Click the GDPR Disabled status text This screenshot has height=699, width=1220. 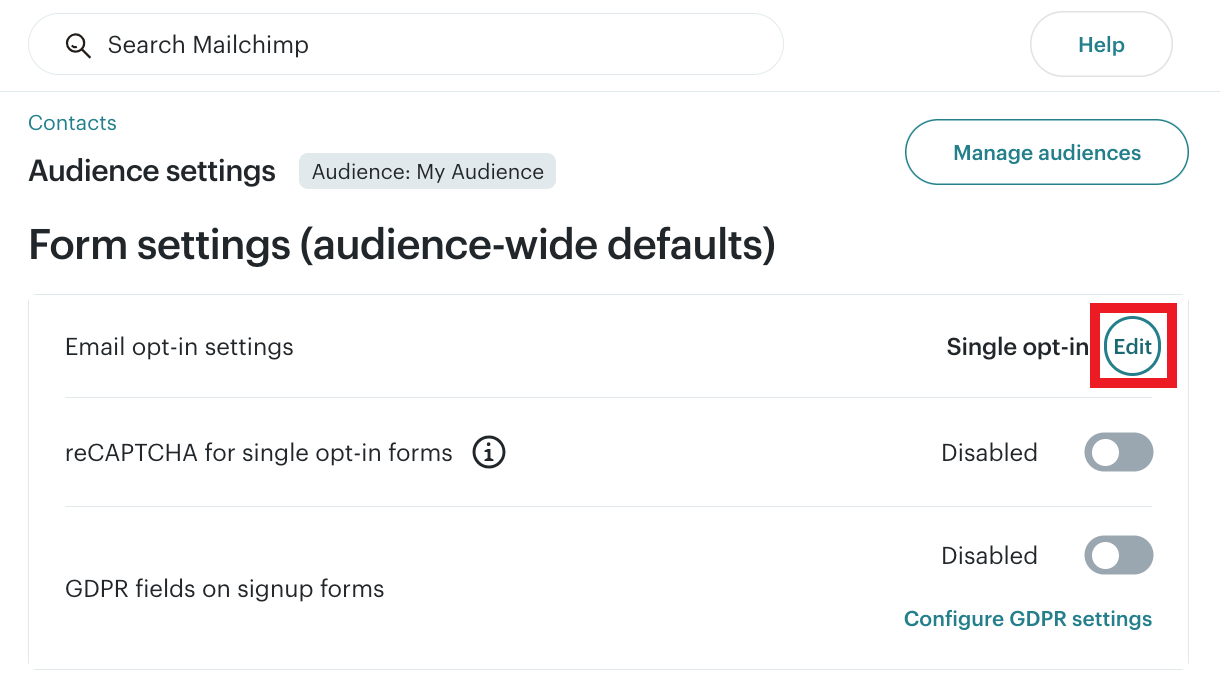(989, 555)
